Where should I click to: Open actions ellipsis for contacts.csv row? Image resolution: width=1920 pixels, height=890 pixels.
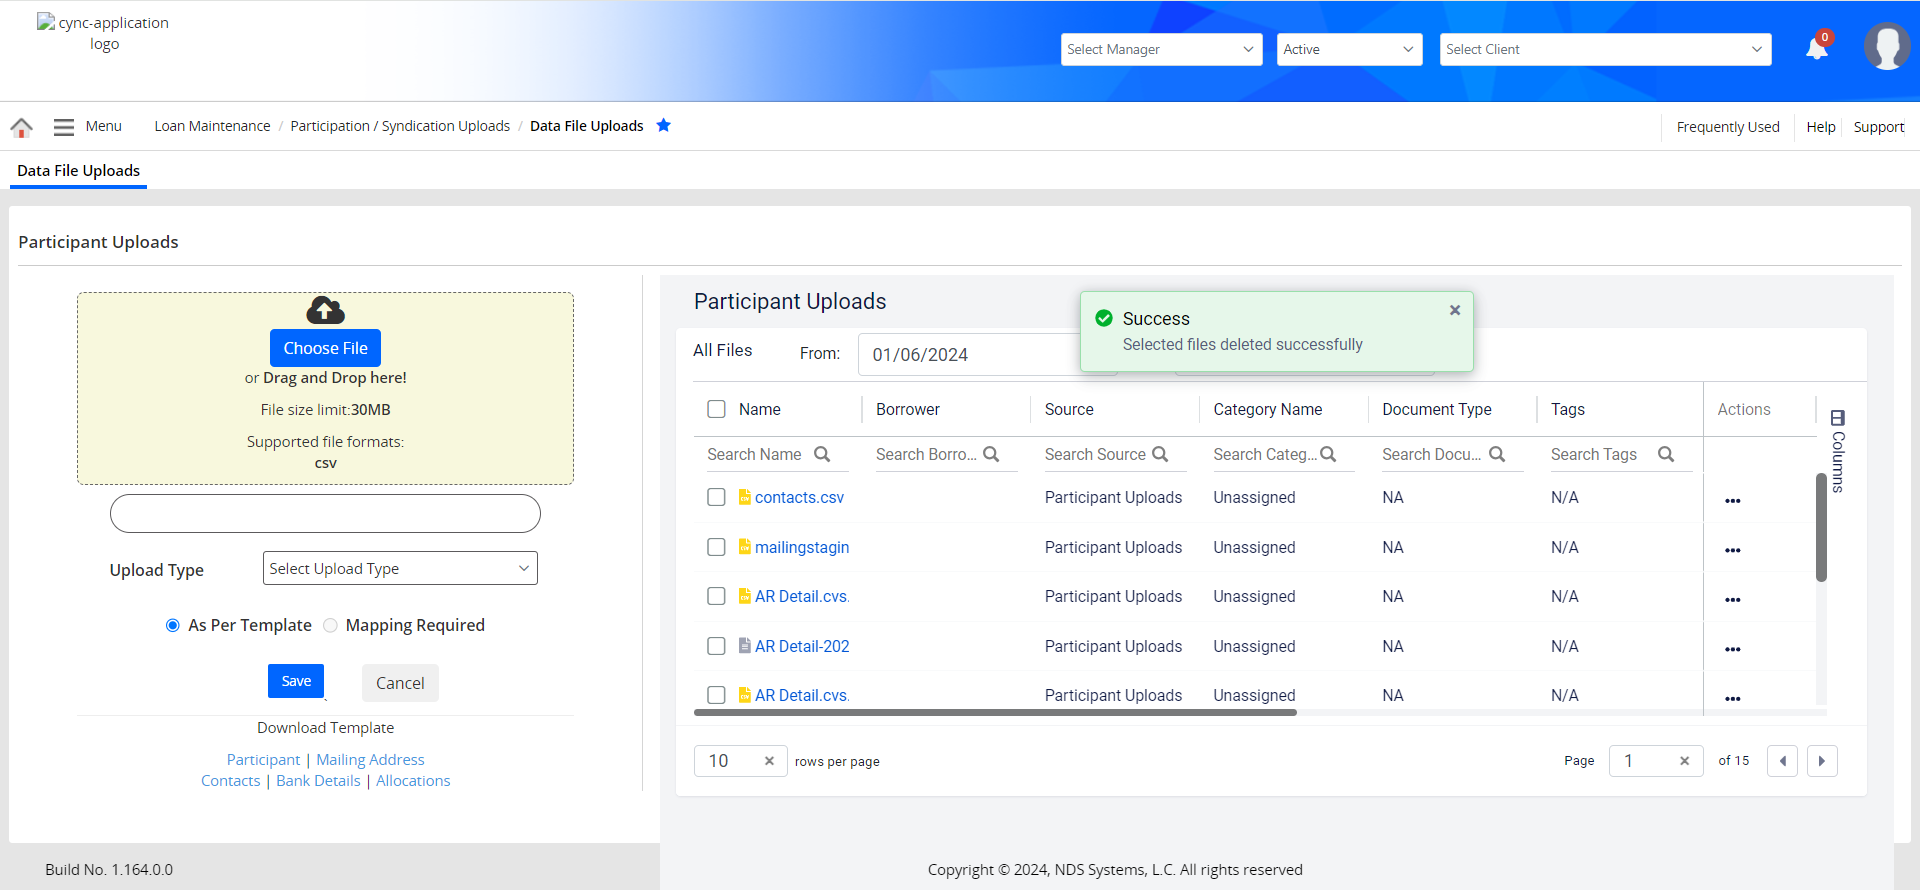click(1732, 500)
